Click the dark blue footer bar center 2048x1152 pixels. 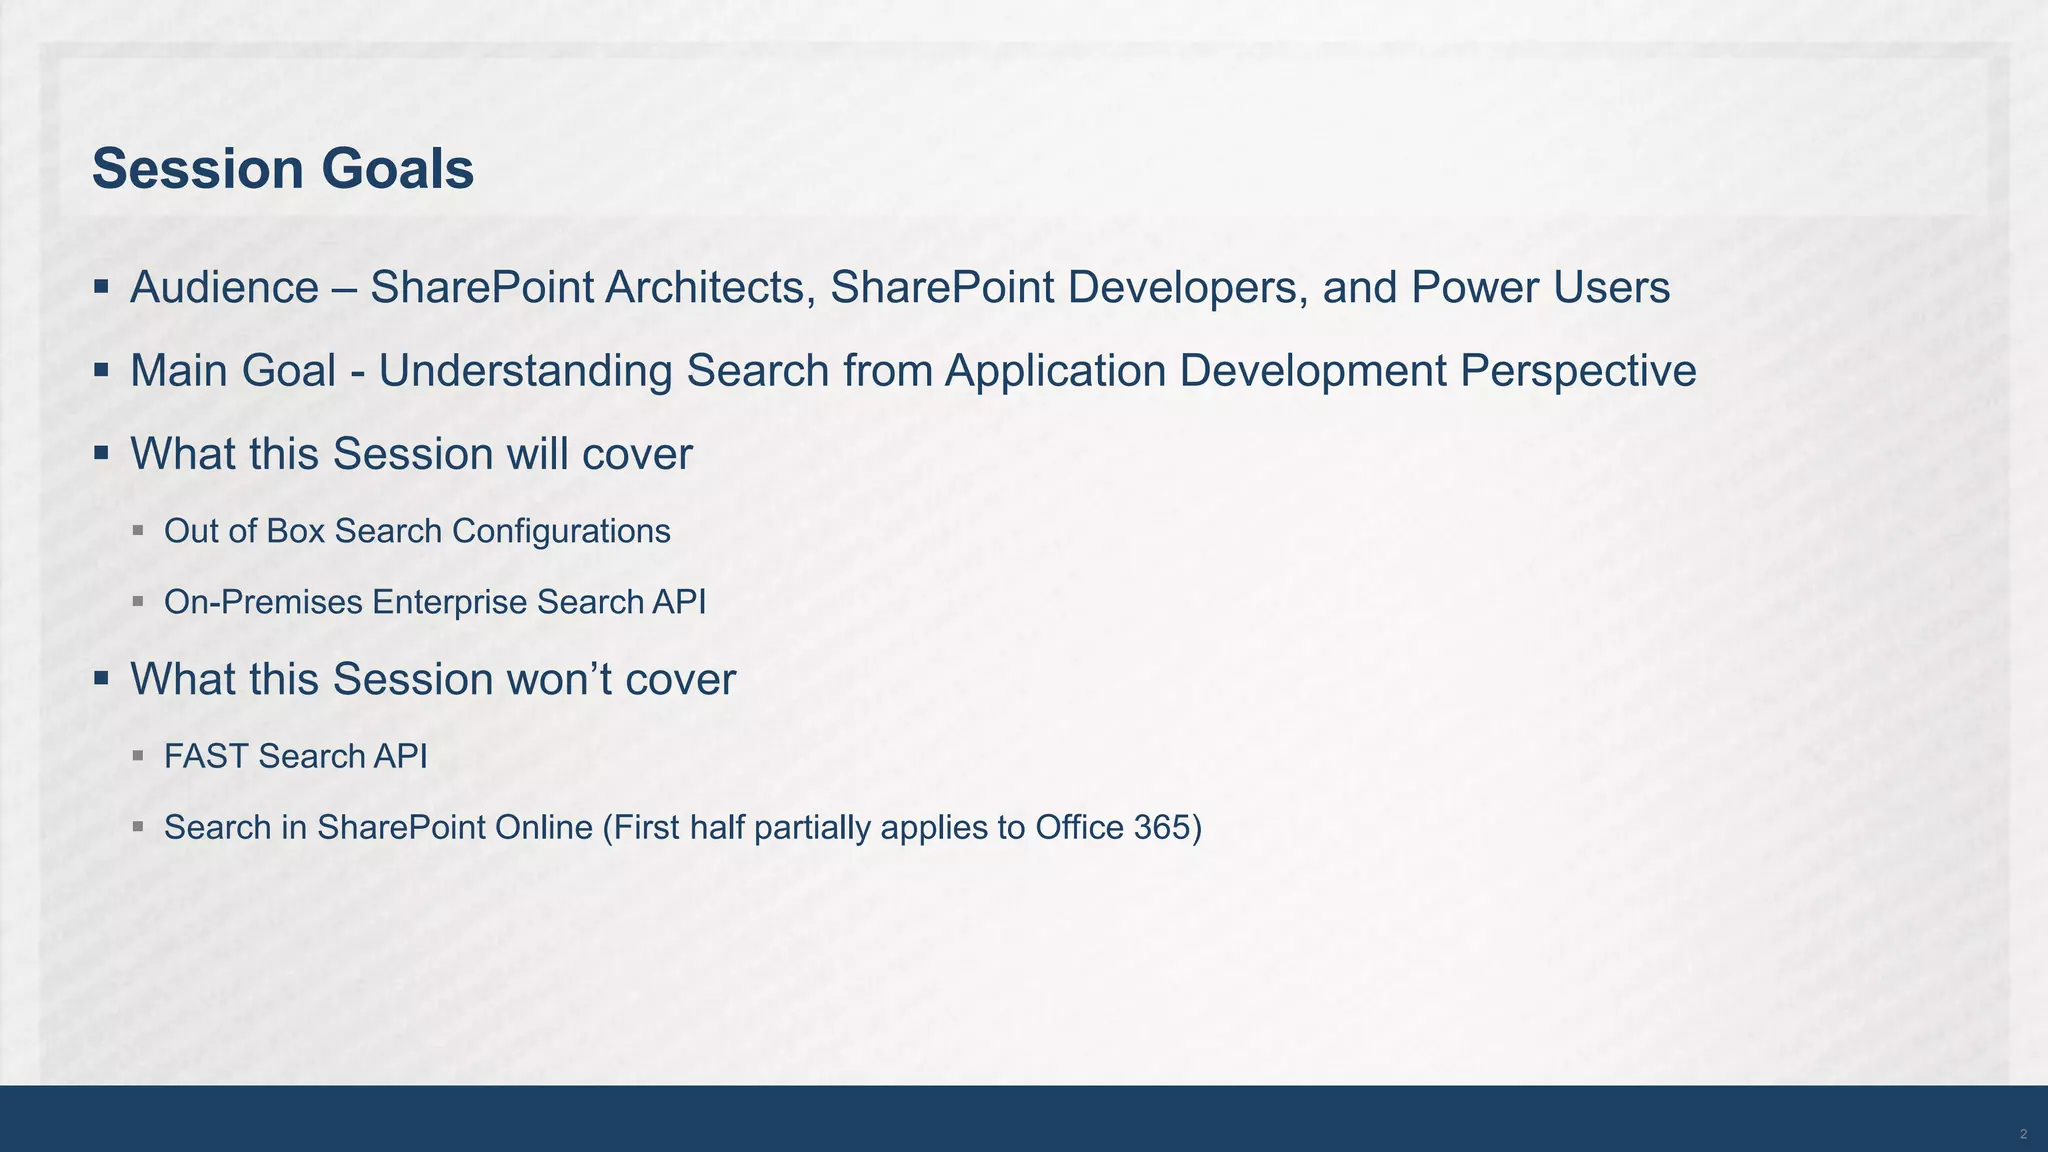click(1024, 1118)
